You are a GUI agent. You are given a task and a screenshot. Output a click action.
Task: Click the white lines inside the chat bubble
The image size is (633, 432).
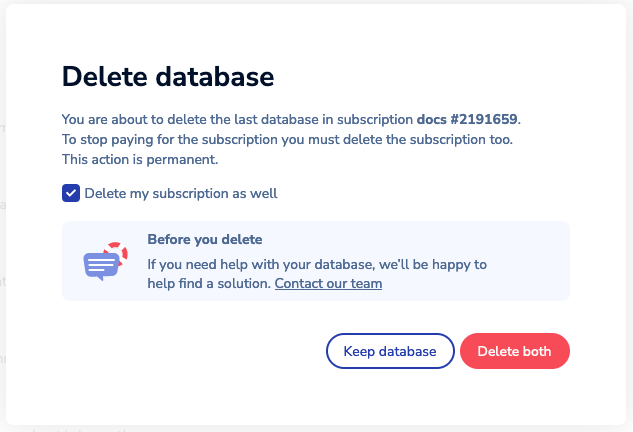click(x=98, y=264)
